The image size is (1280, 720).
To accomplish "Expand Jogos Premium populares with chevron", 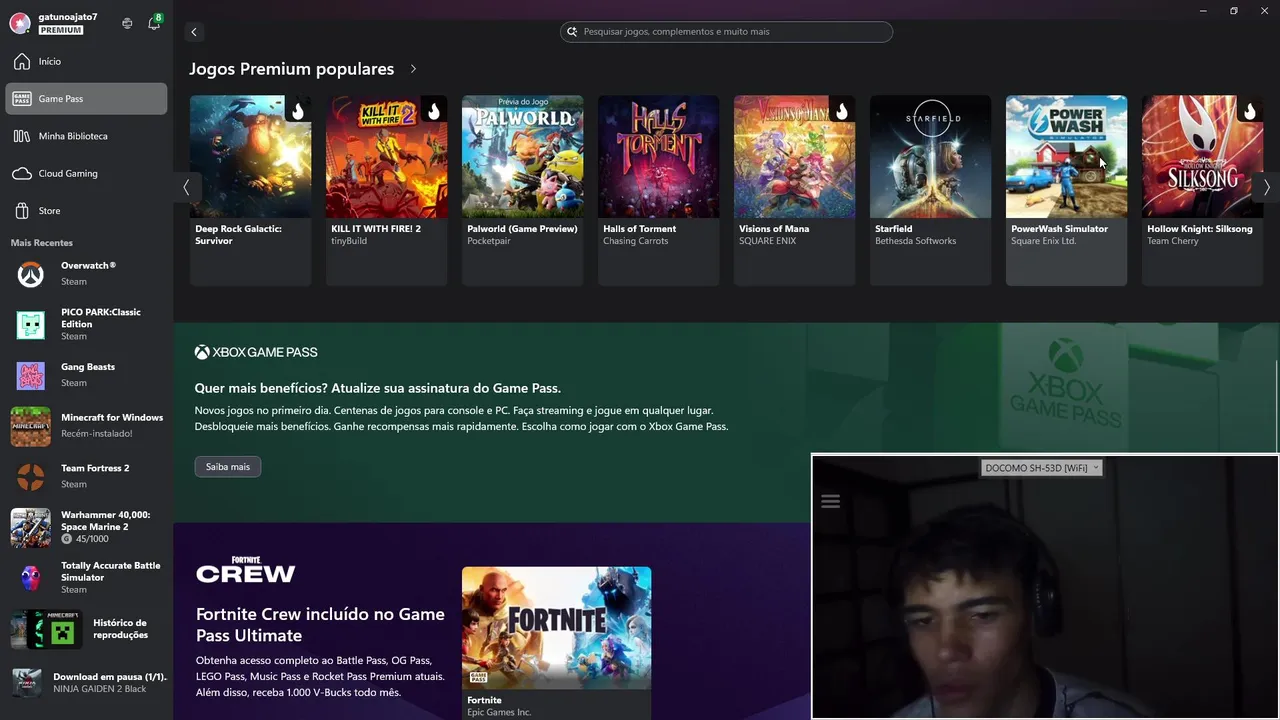I will (x=413, y=69).
